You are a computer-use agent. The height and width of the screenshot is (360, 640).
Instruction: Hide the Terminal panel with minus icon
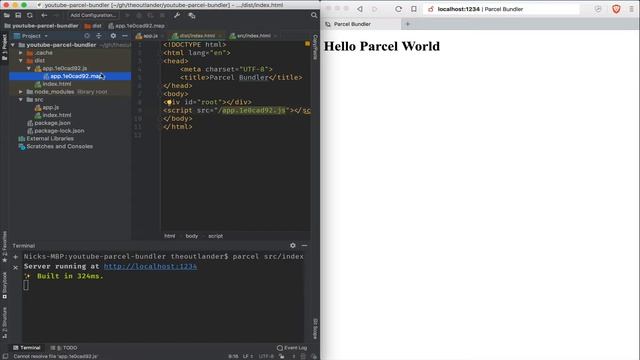pyautogui.click(x=304, y=245)
